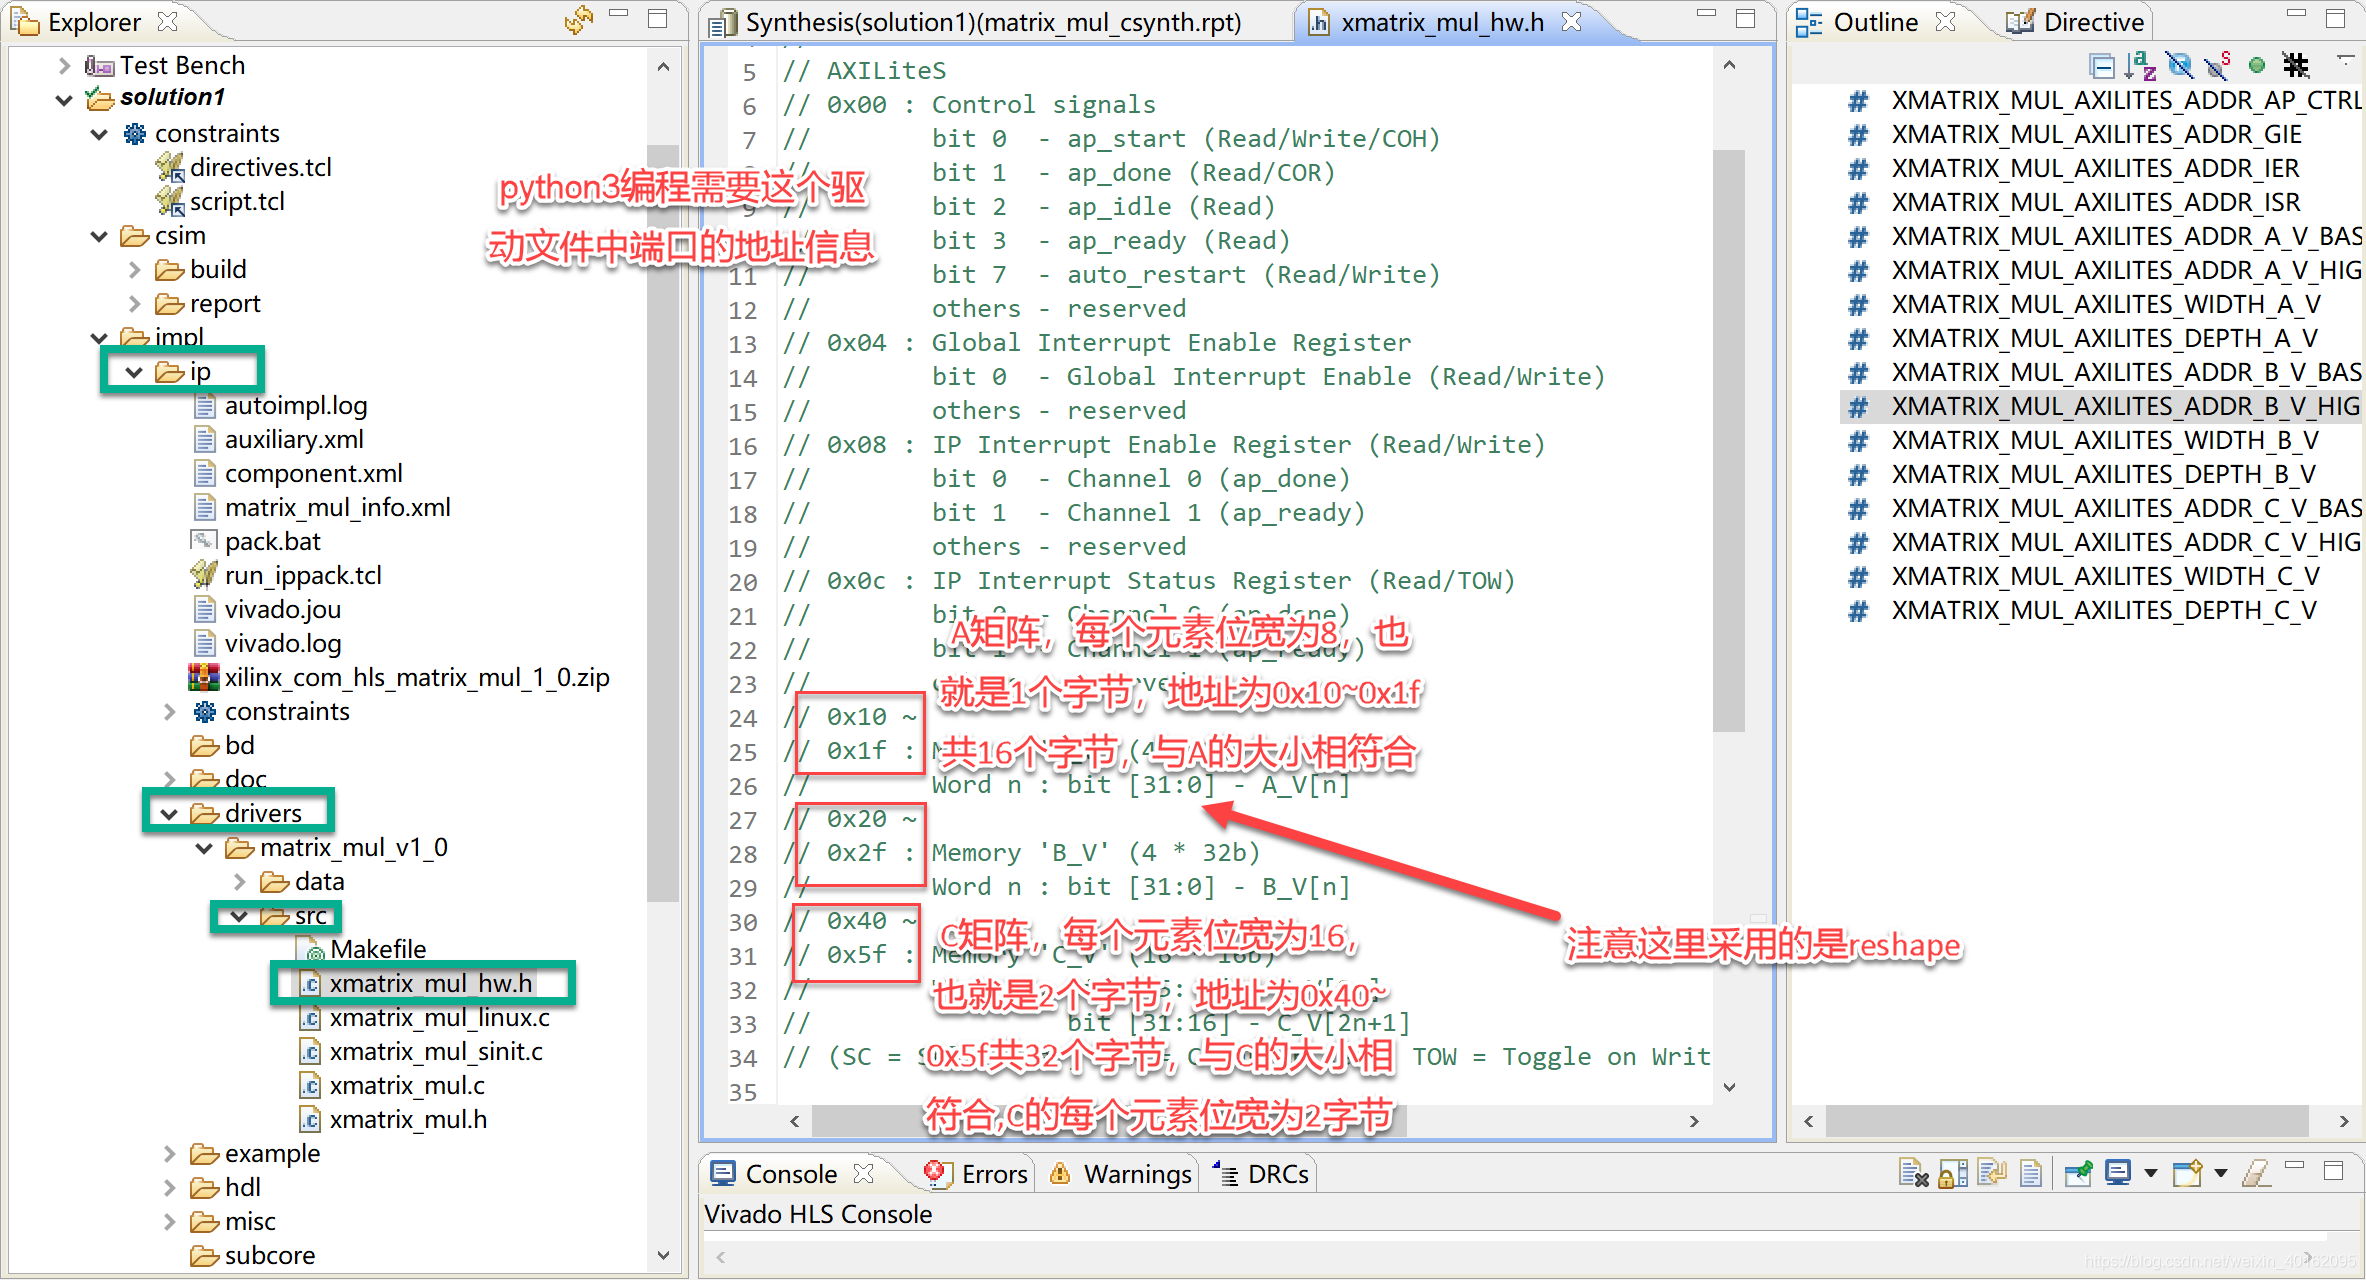This screenshot has height=1280, width=2366.
Task: Collapse the constraints folder under solution1
Action: click(99, 134)
